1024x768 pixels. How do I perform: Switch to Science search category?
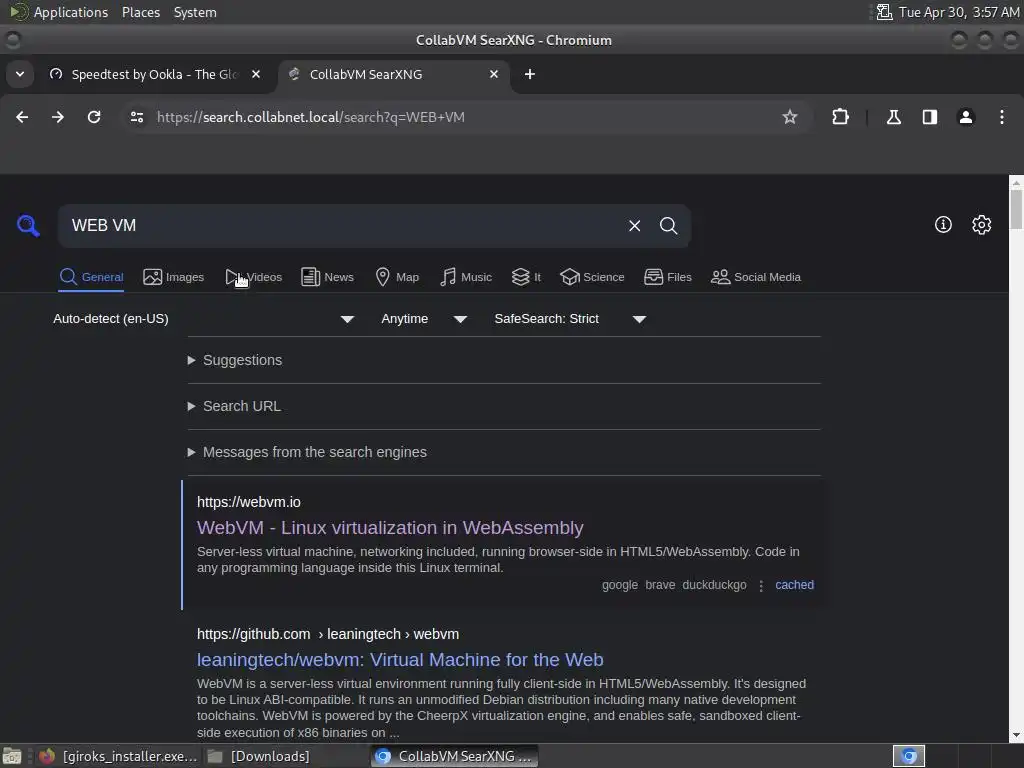[x=592, y=277]
